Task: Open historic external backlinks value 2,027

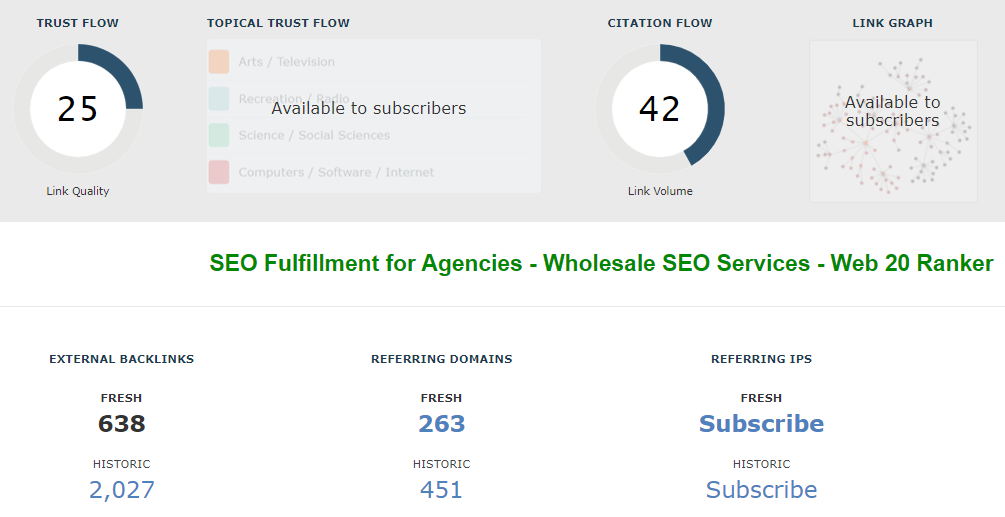Action: 122,490
